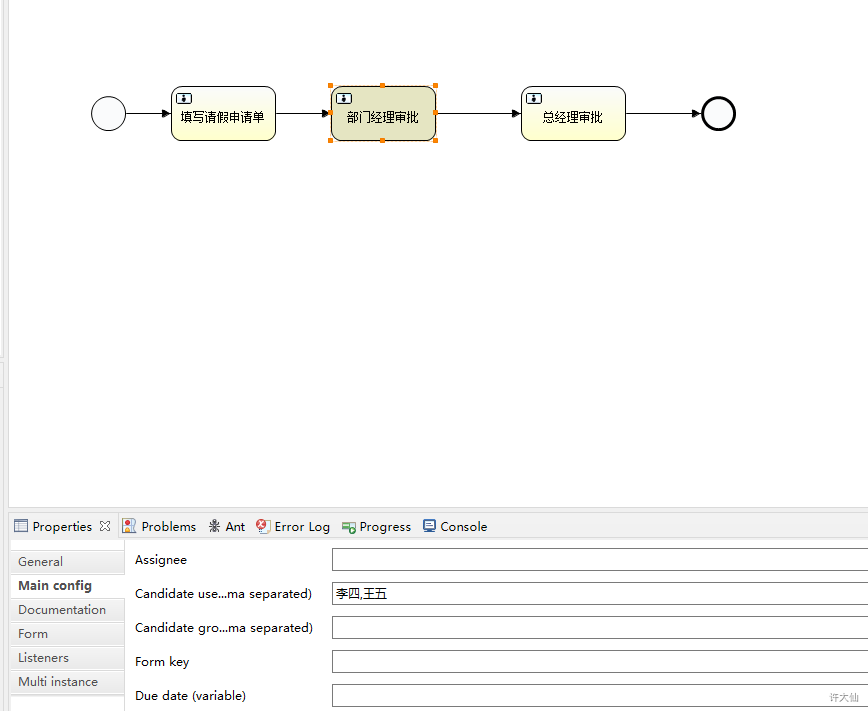Open the Form properties section
The image size is (868, 711).
68,633
